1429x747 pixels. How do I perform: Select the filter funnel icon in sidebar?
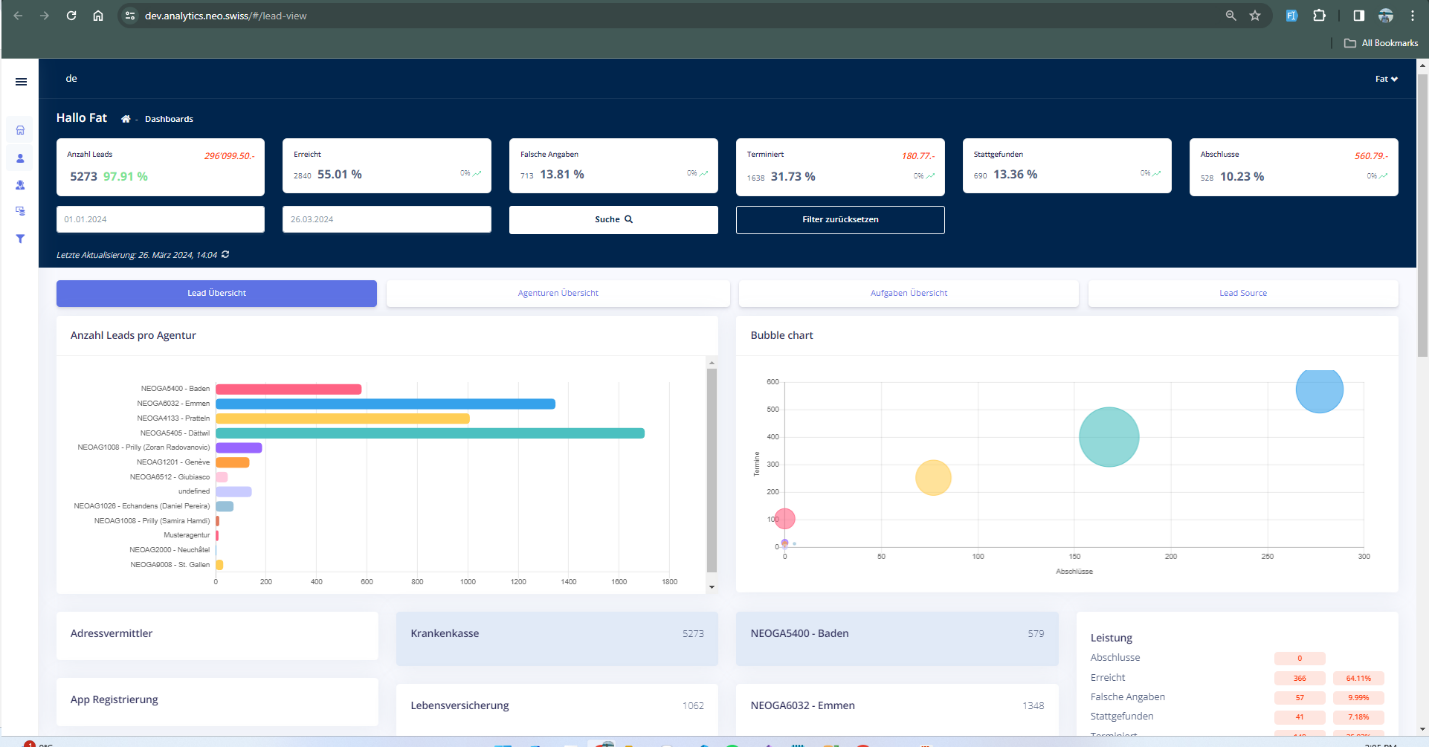point(20,239)
